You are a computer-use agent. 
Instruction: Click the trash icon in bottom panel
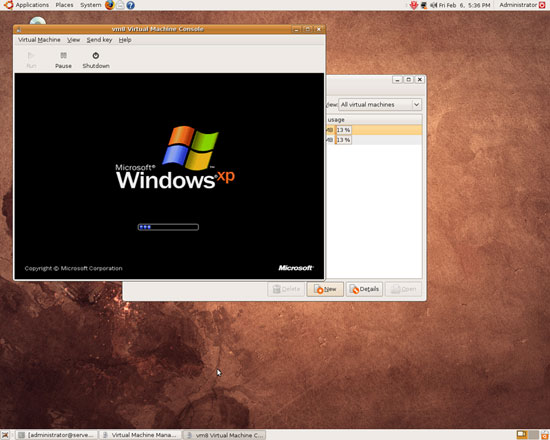tap(545, 435)
